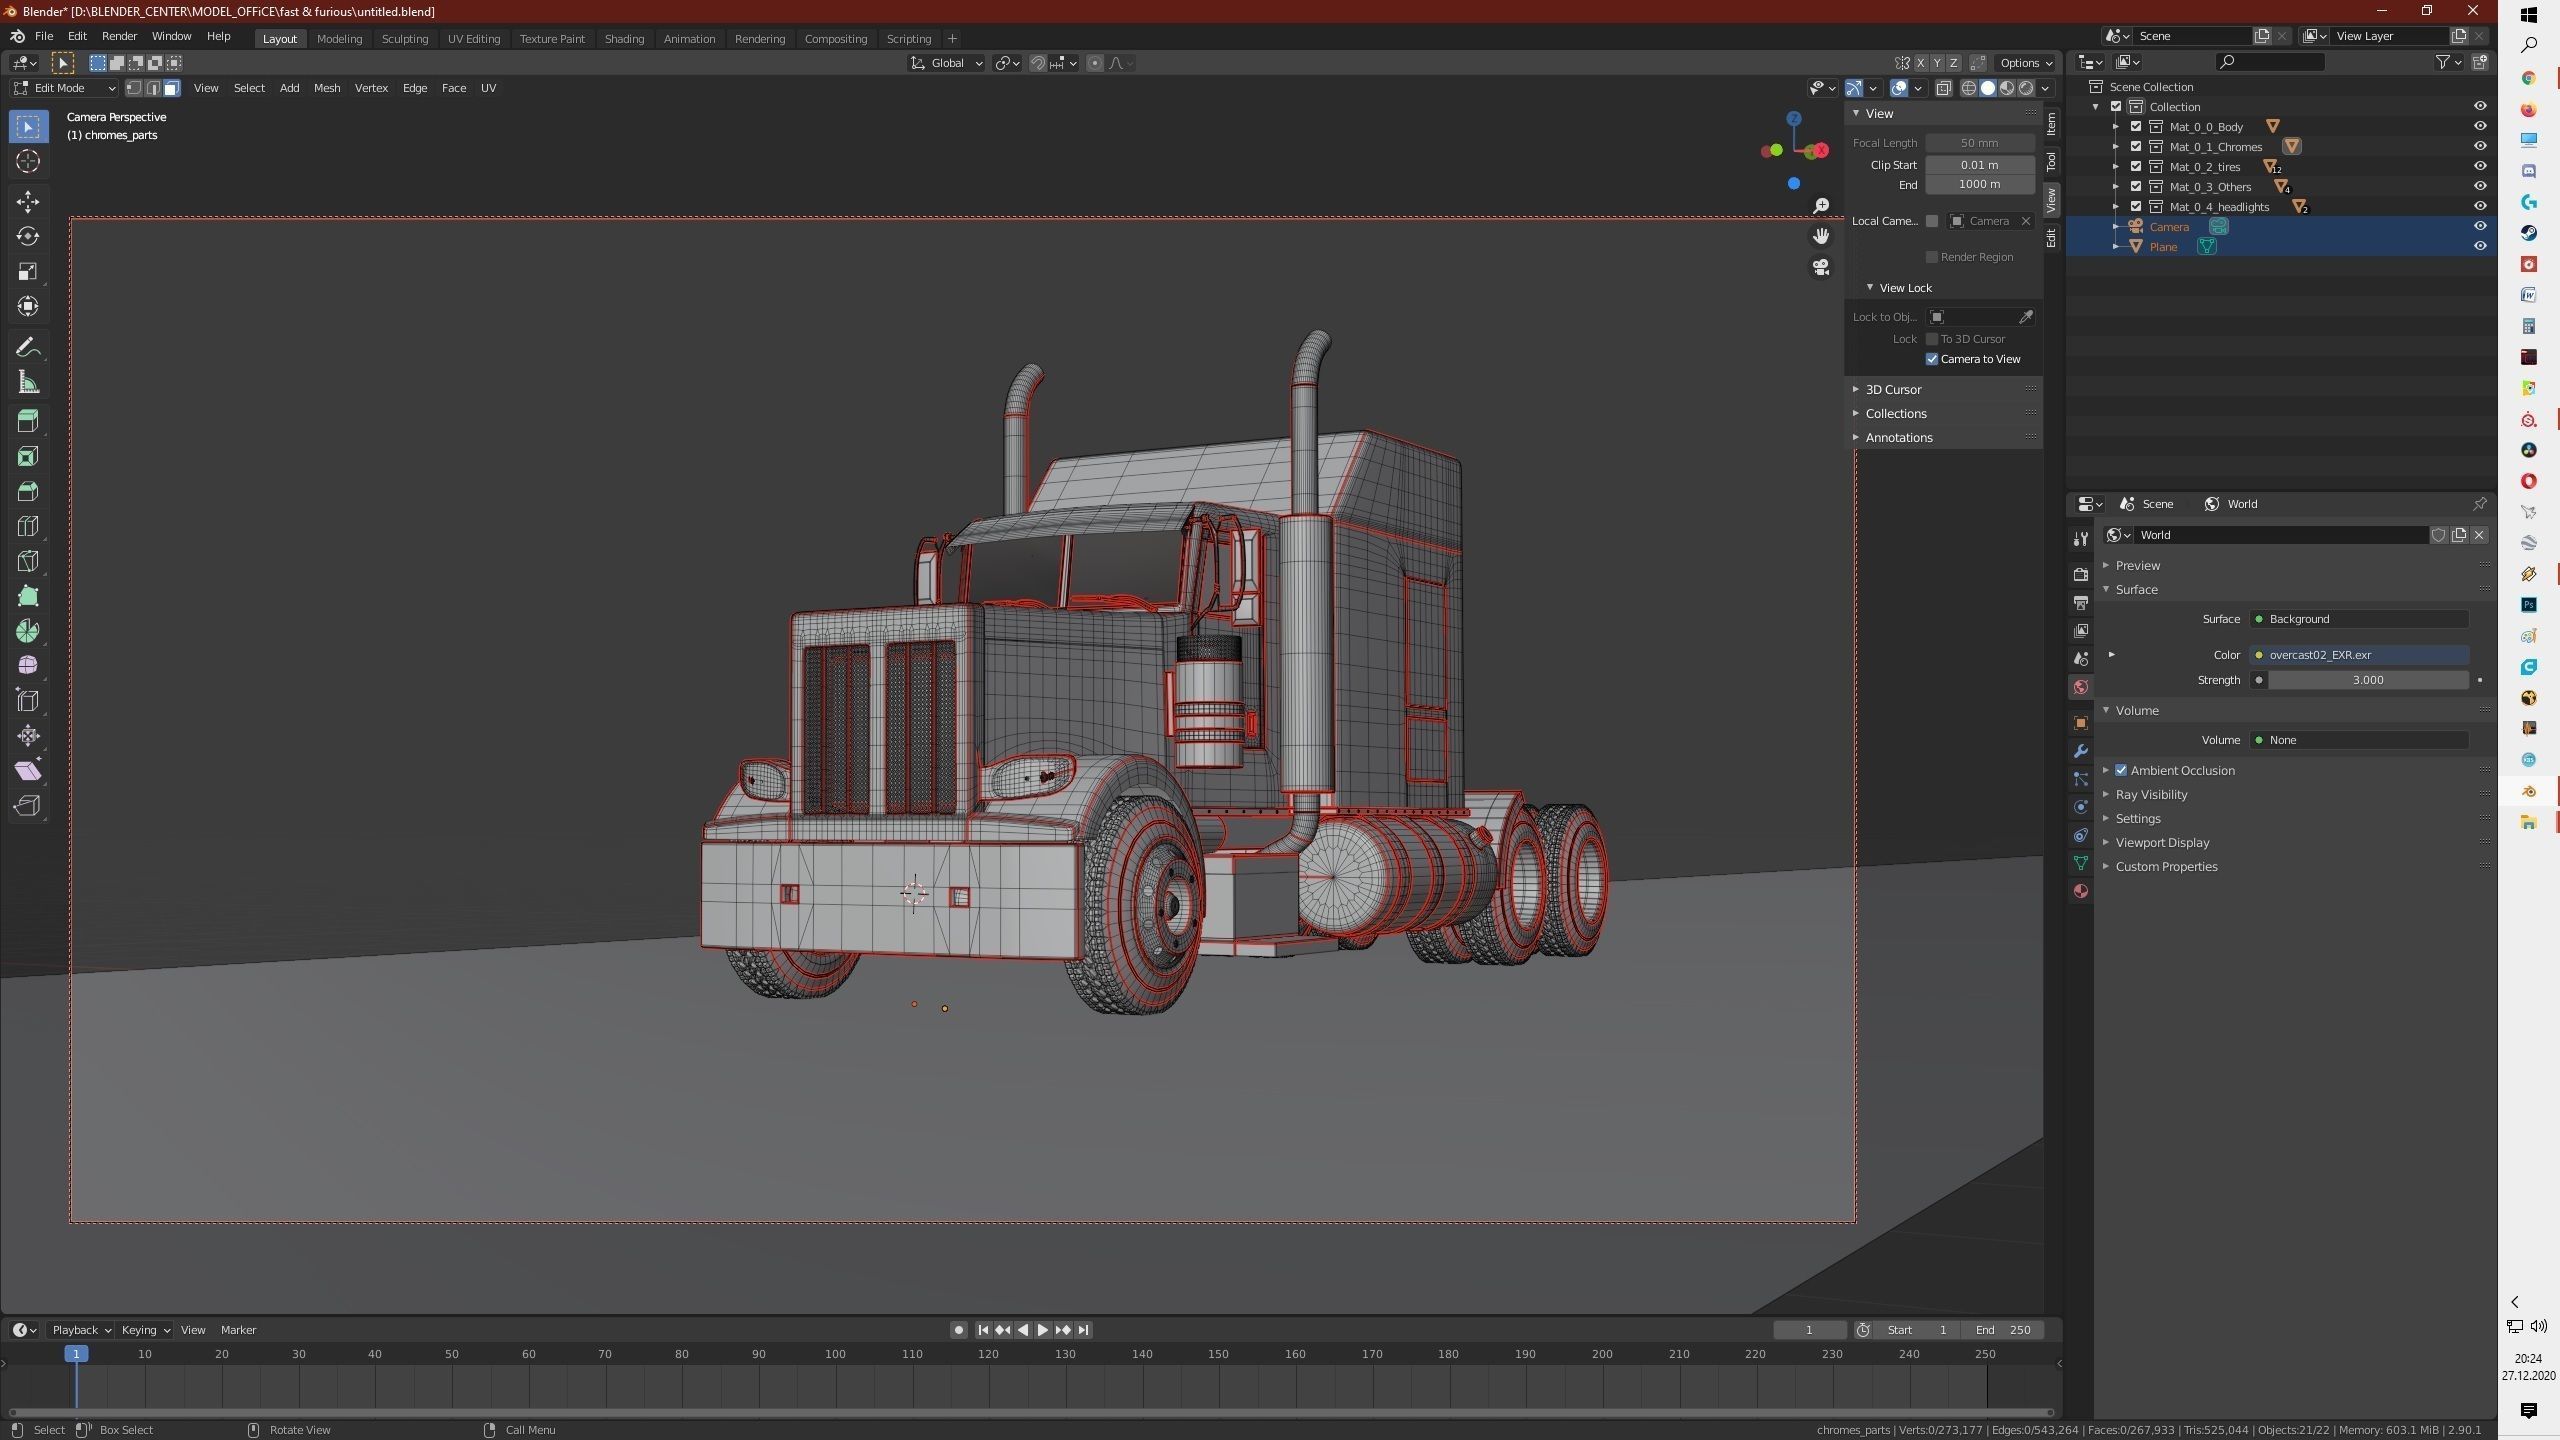The width and height of the screenshot is (2560, 1440).
Task: Click the overcast02_EXR.exr color texture field
Action: (x=2358, y=655)
